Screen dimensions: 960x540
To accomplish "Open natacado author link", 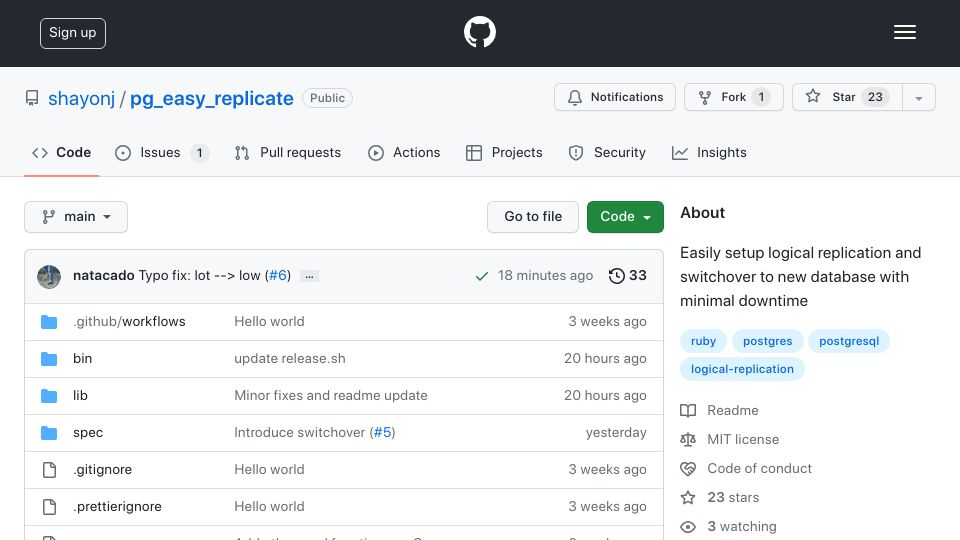I will [x=103, y=276].
